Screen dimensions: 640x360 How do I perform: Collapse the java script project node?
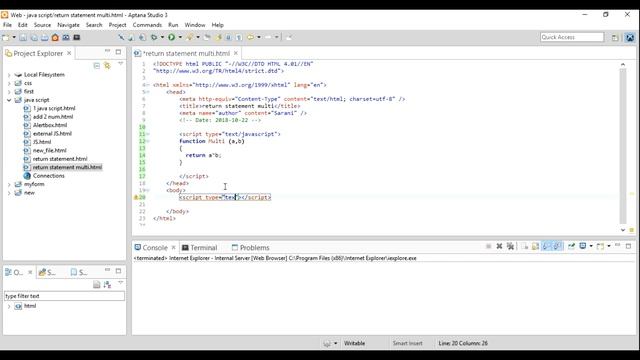point(9,100)
